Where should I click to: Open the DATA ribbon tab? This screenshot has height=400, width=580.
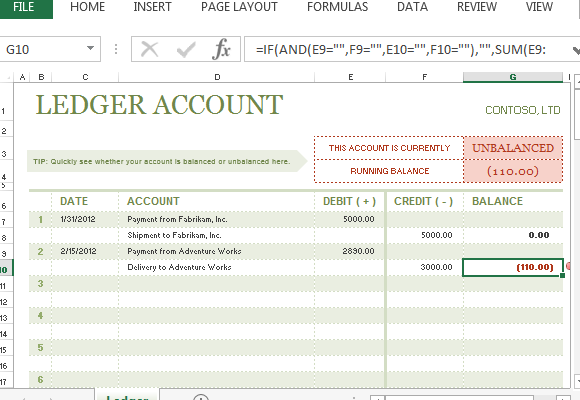click(x=412, y=7)
